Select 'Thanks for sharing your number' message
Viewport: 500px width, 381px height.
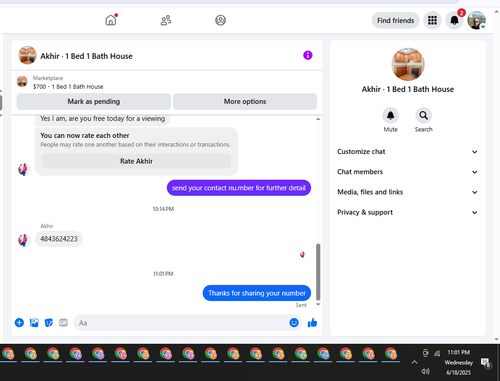coord(257,293)
